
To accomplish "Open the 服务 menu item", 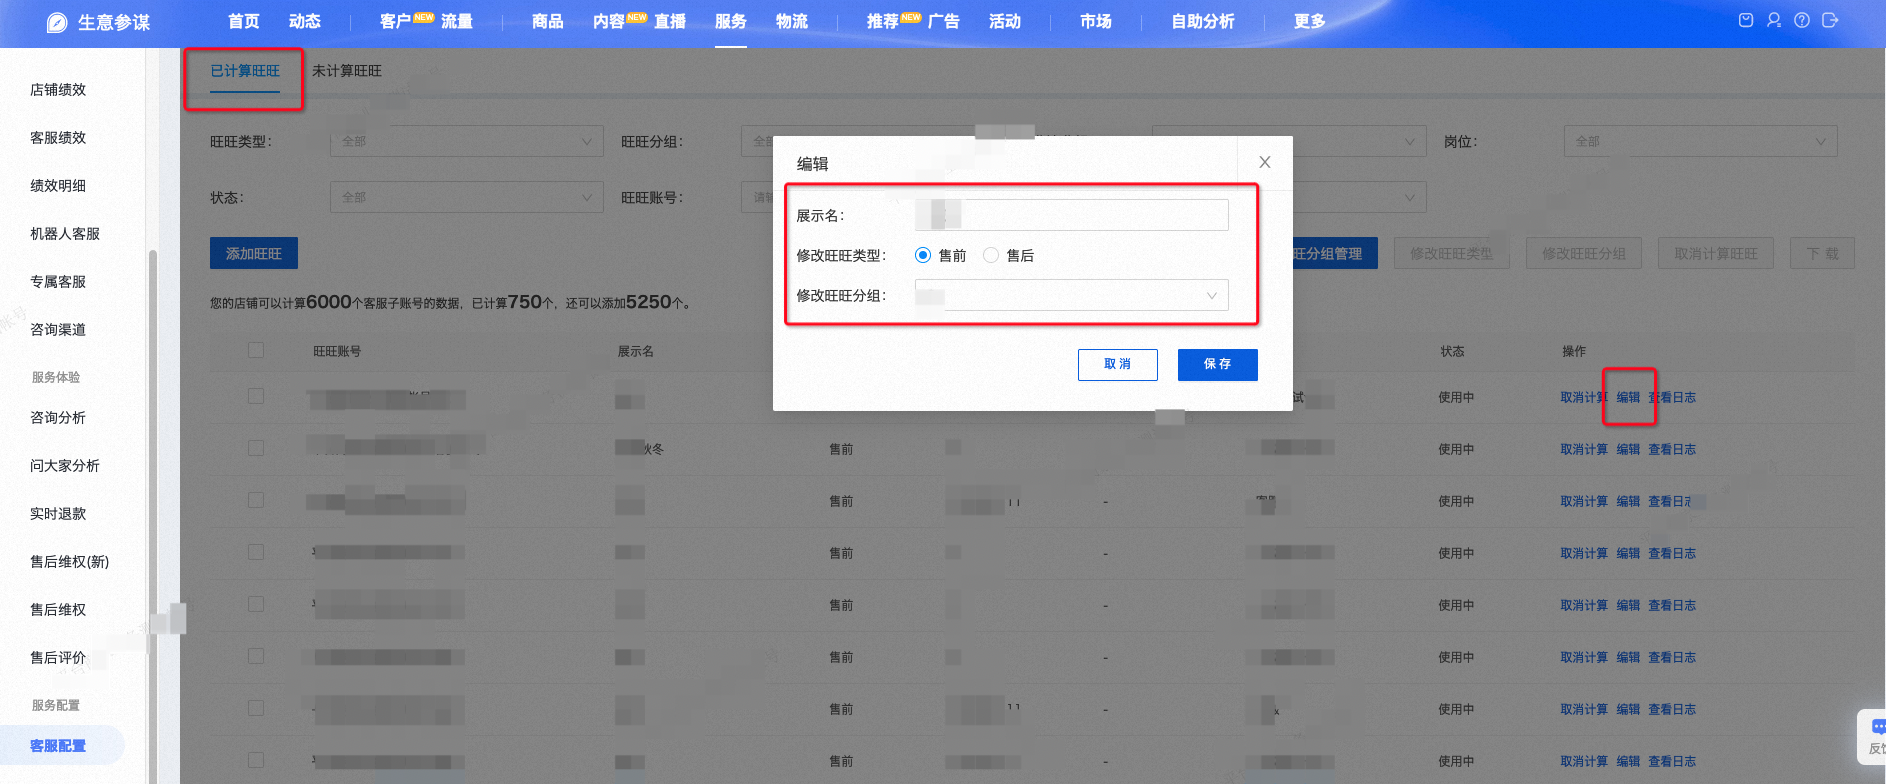I will pyautogui.click(x=731, y=21).
